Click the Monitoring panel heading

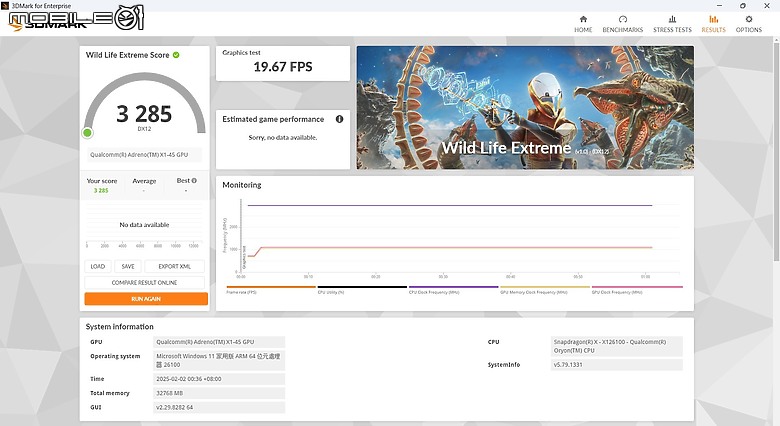[242, 185]
